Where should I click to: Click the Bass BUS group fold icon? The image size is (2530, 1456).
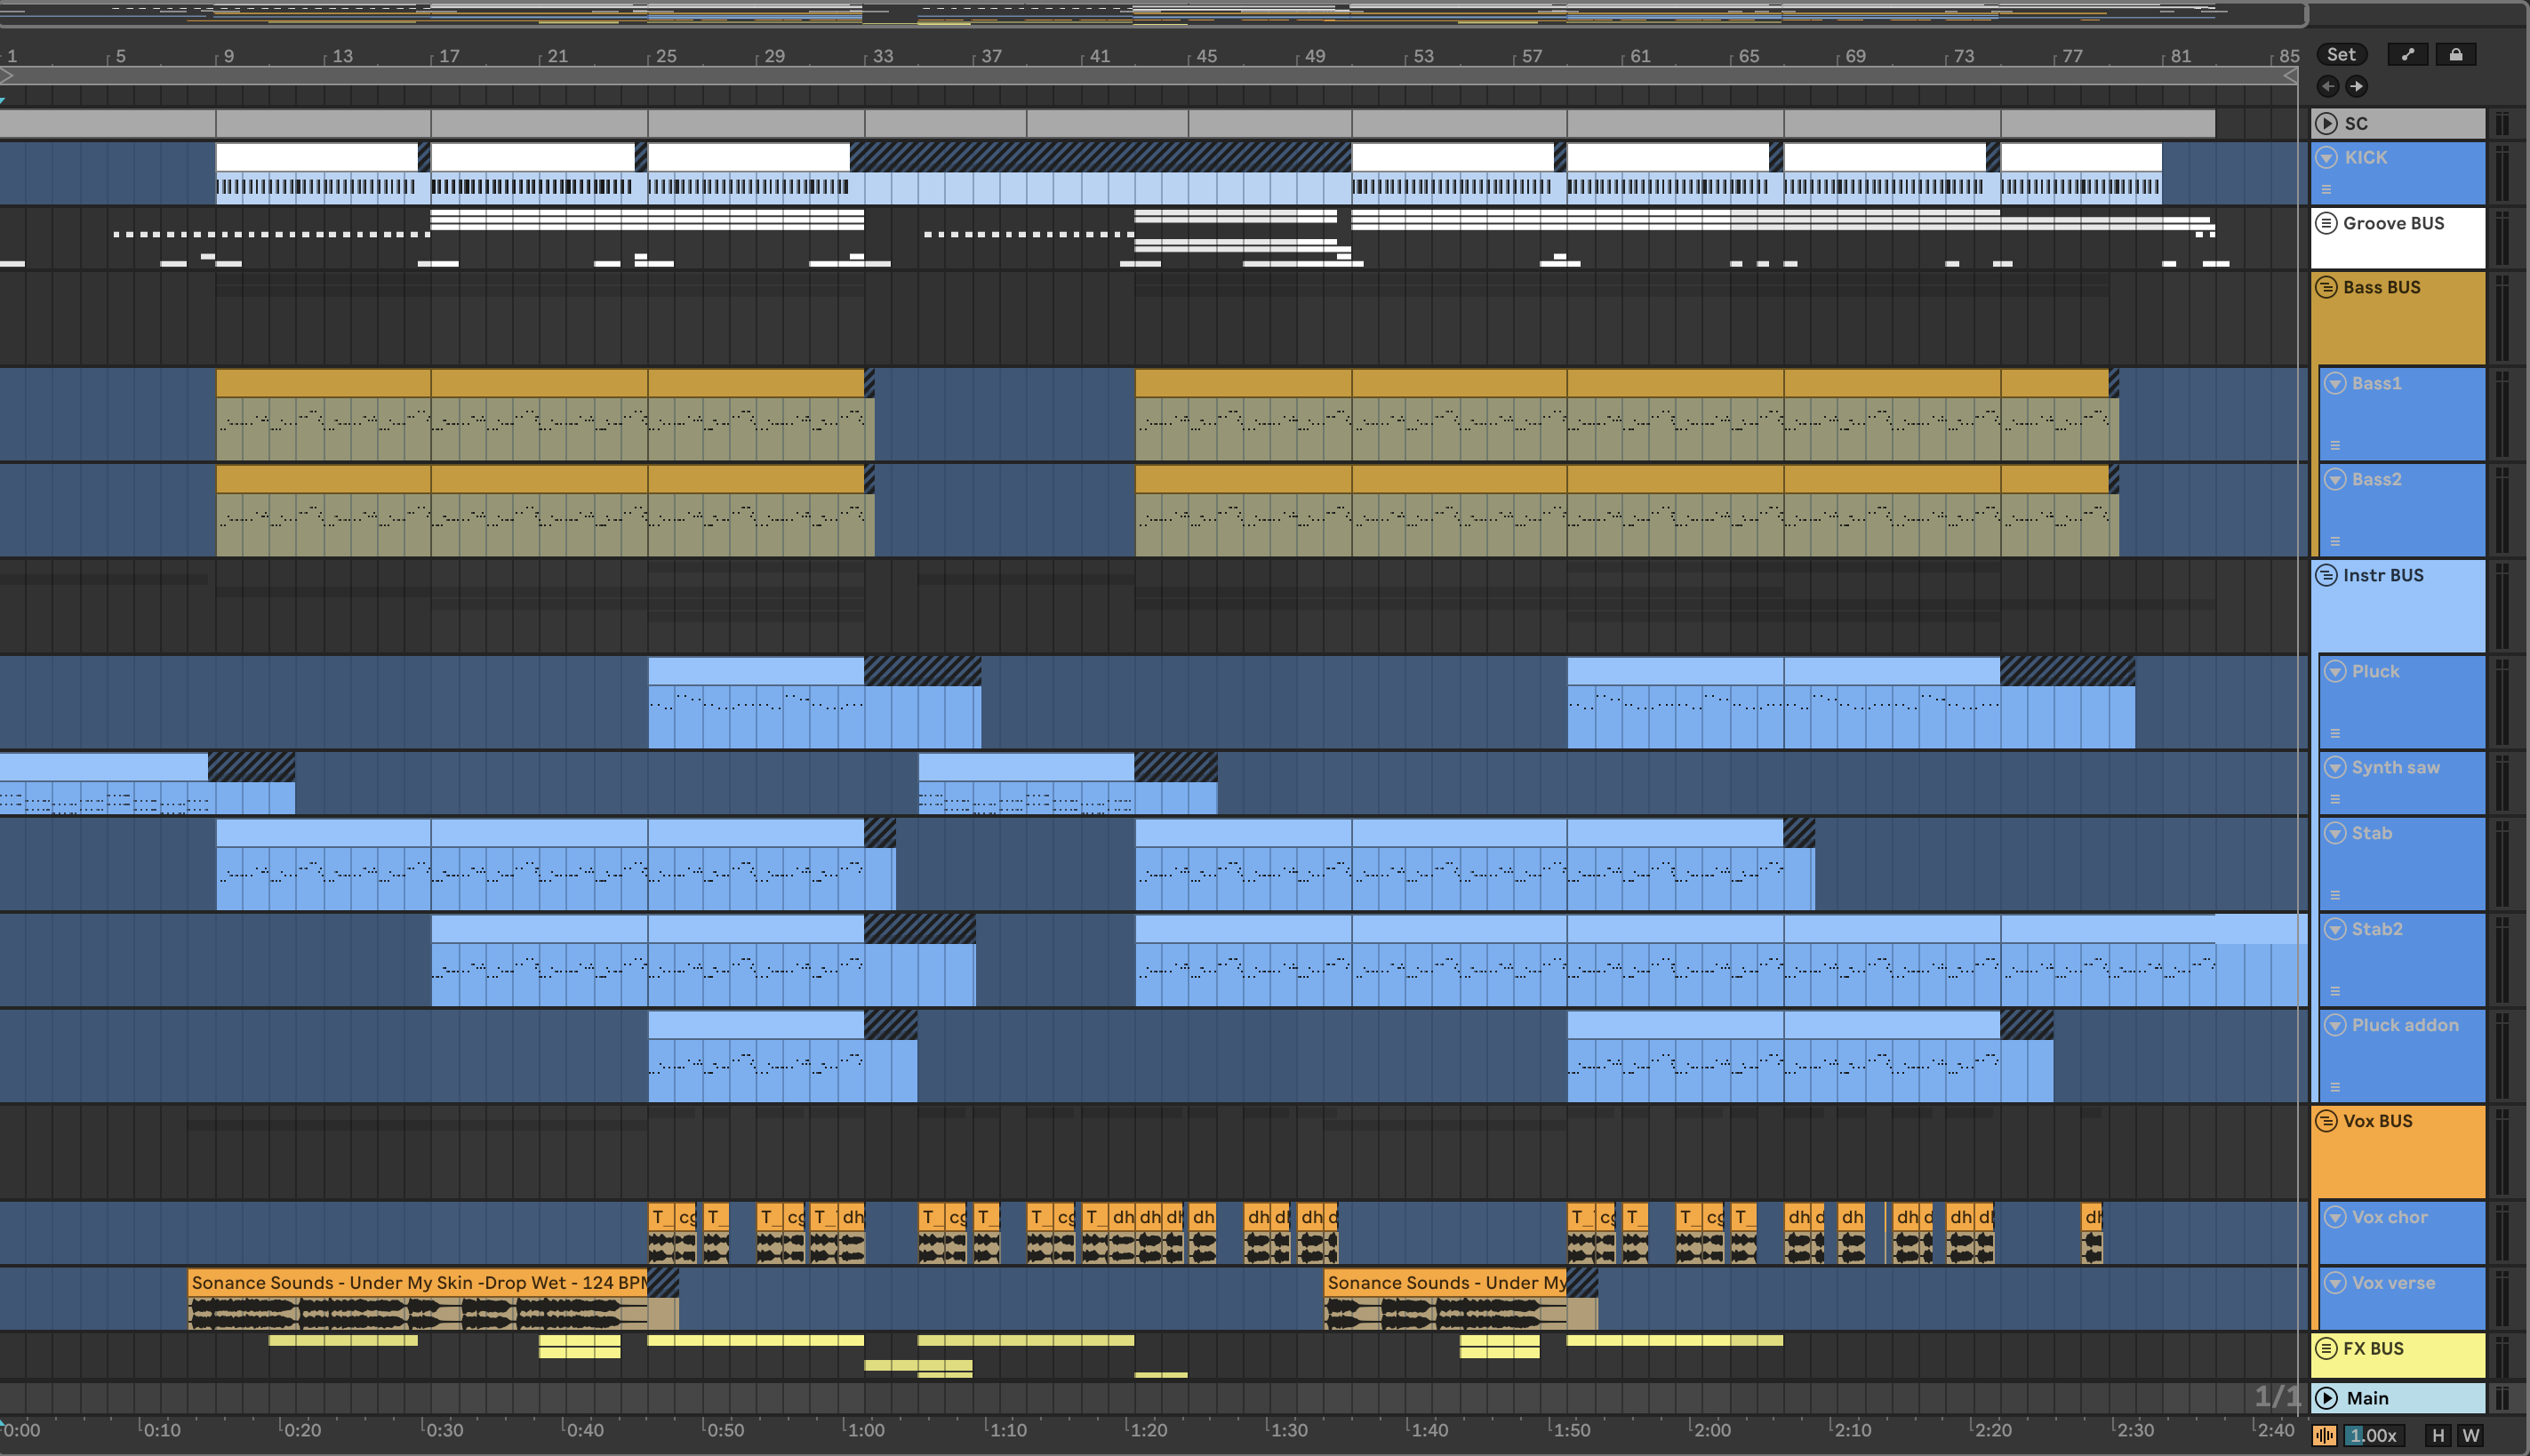click(2326, 287)
